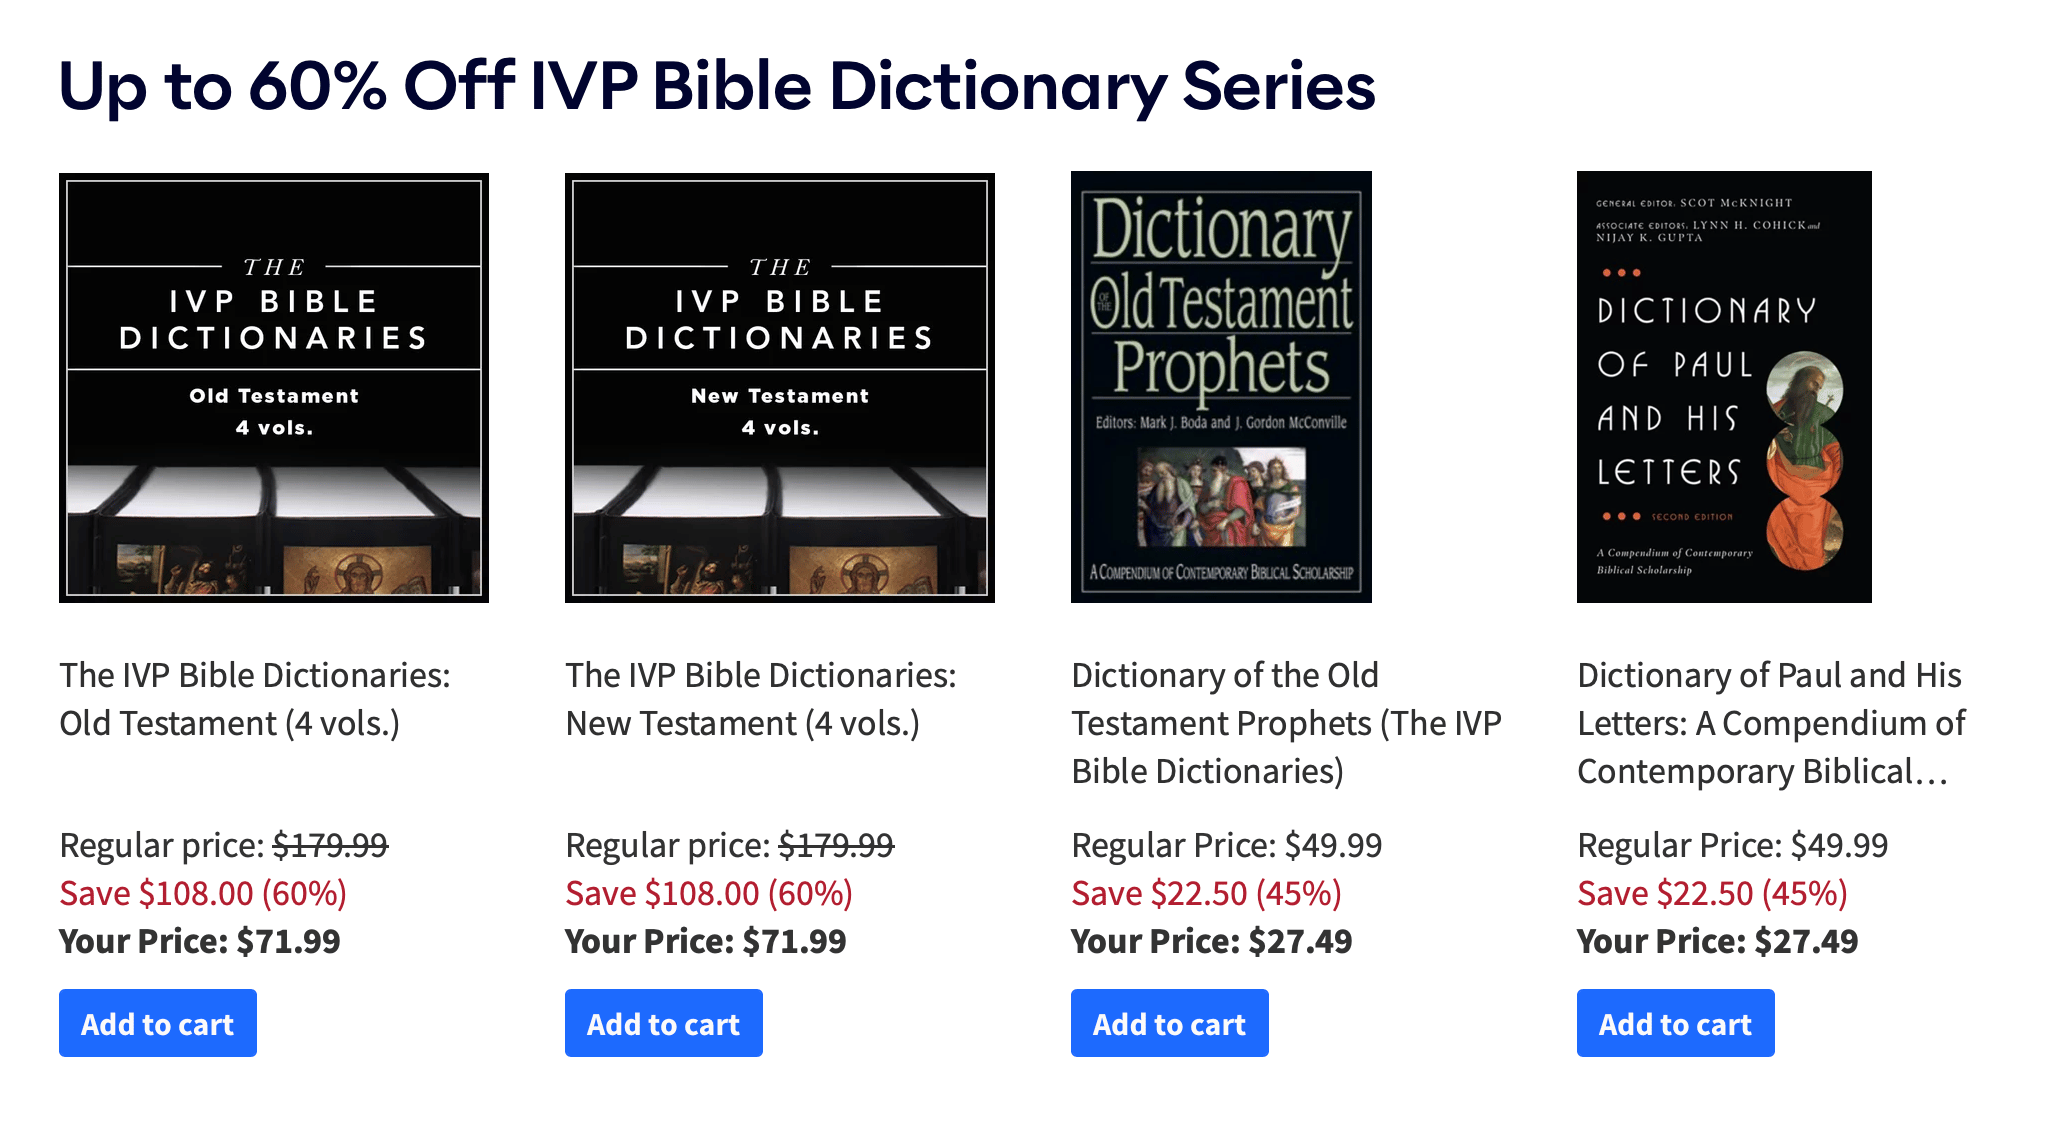Click Old Testament set's $179.99 regular price
Viewport: 2048px width, 1142px height.
(x=330, y=846)
